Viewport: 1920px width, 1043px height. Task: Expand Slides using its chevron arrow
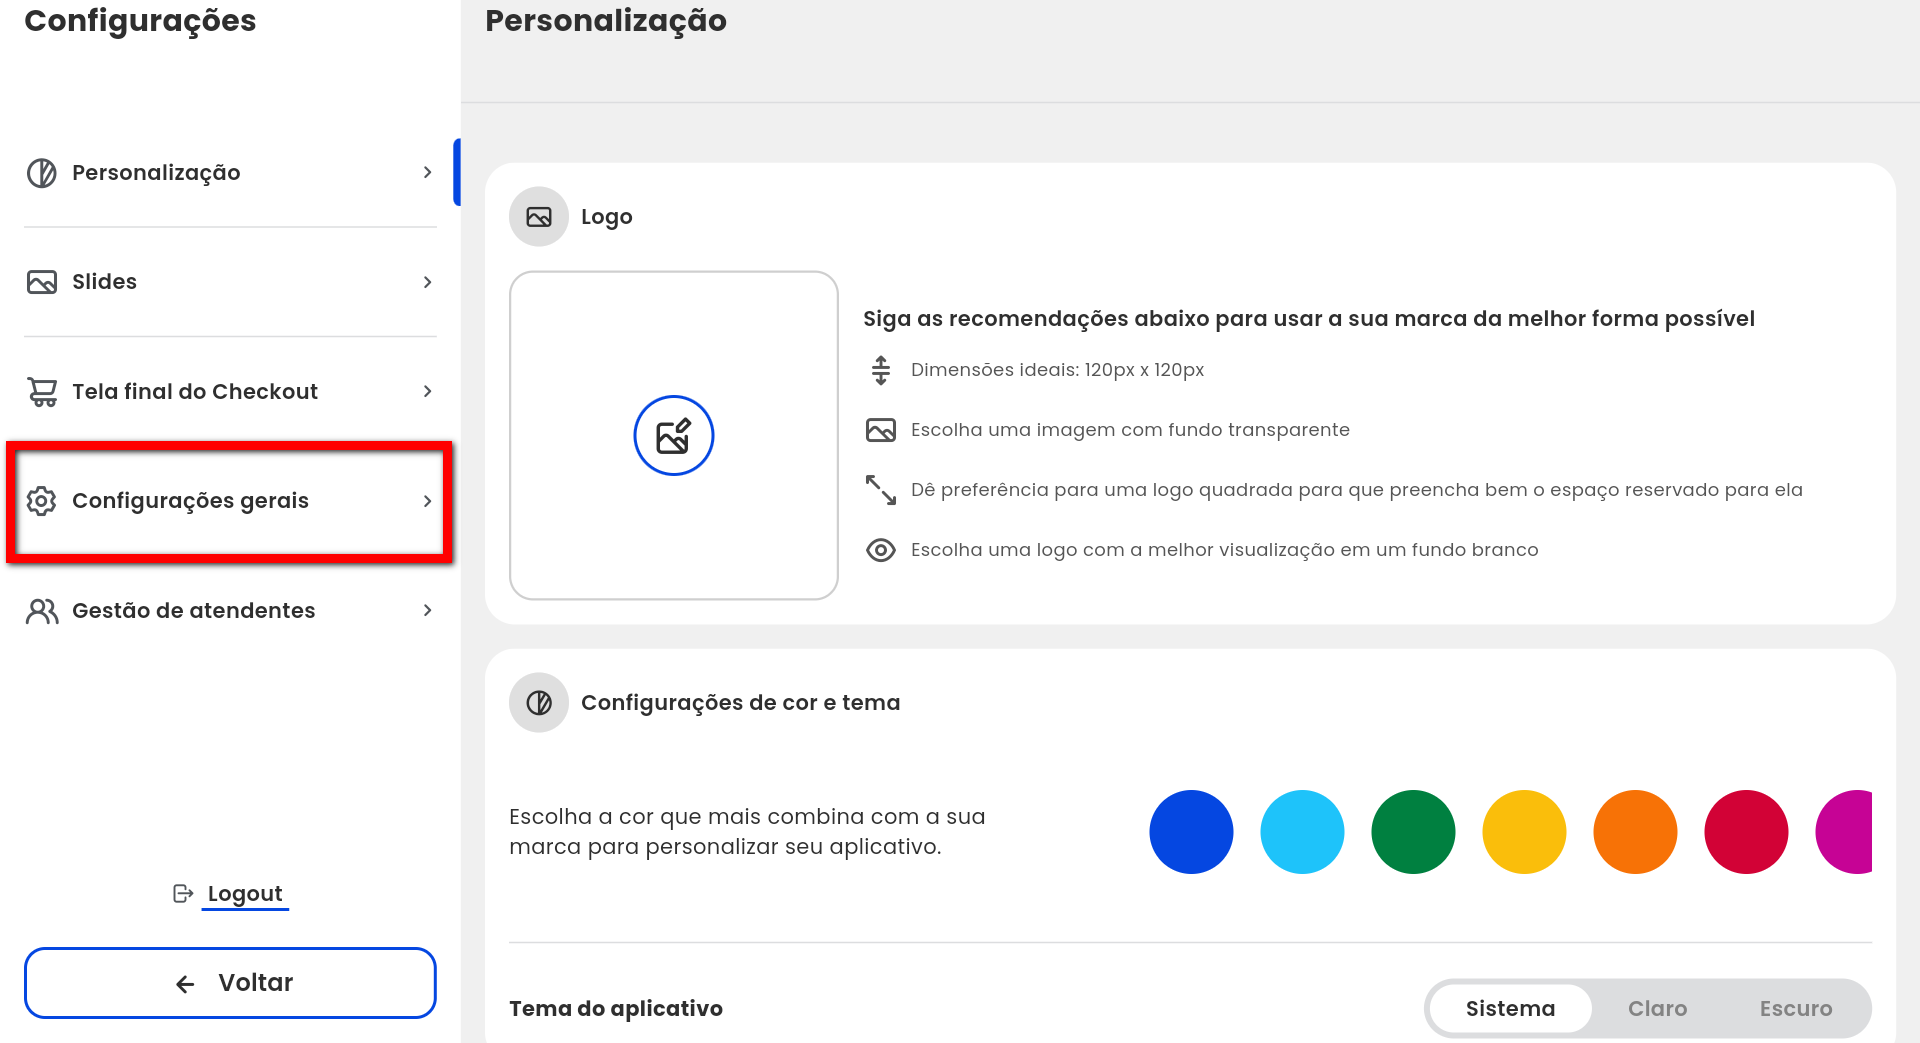point(427,282)
